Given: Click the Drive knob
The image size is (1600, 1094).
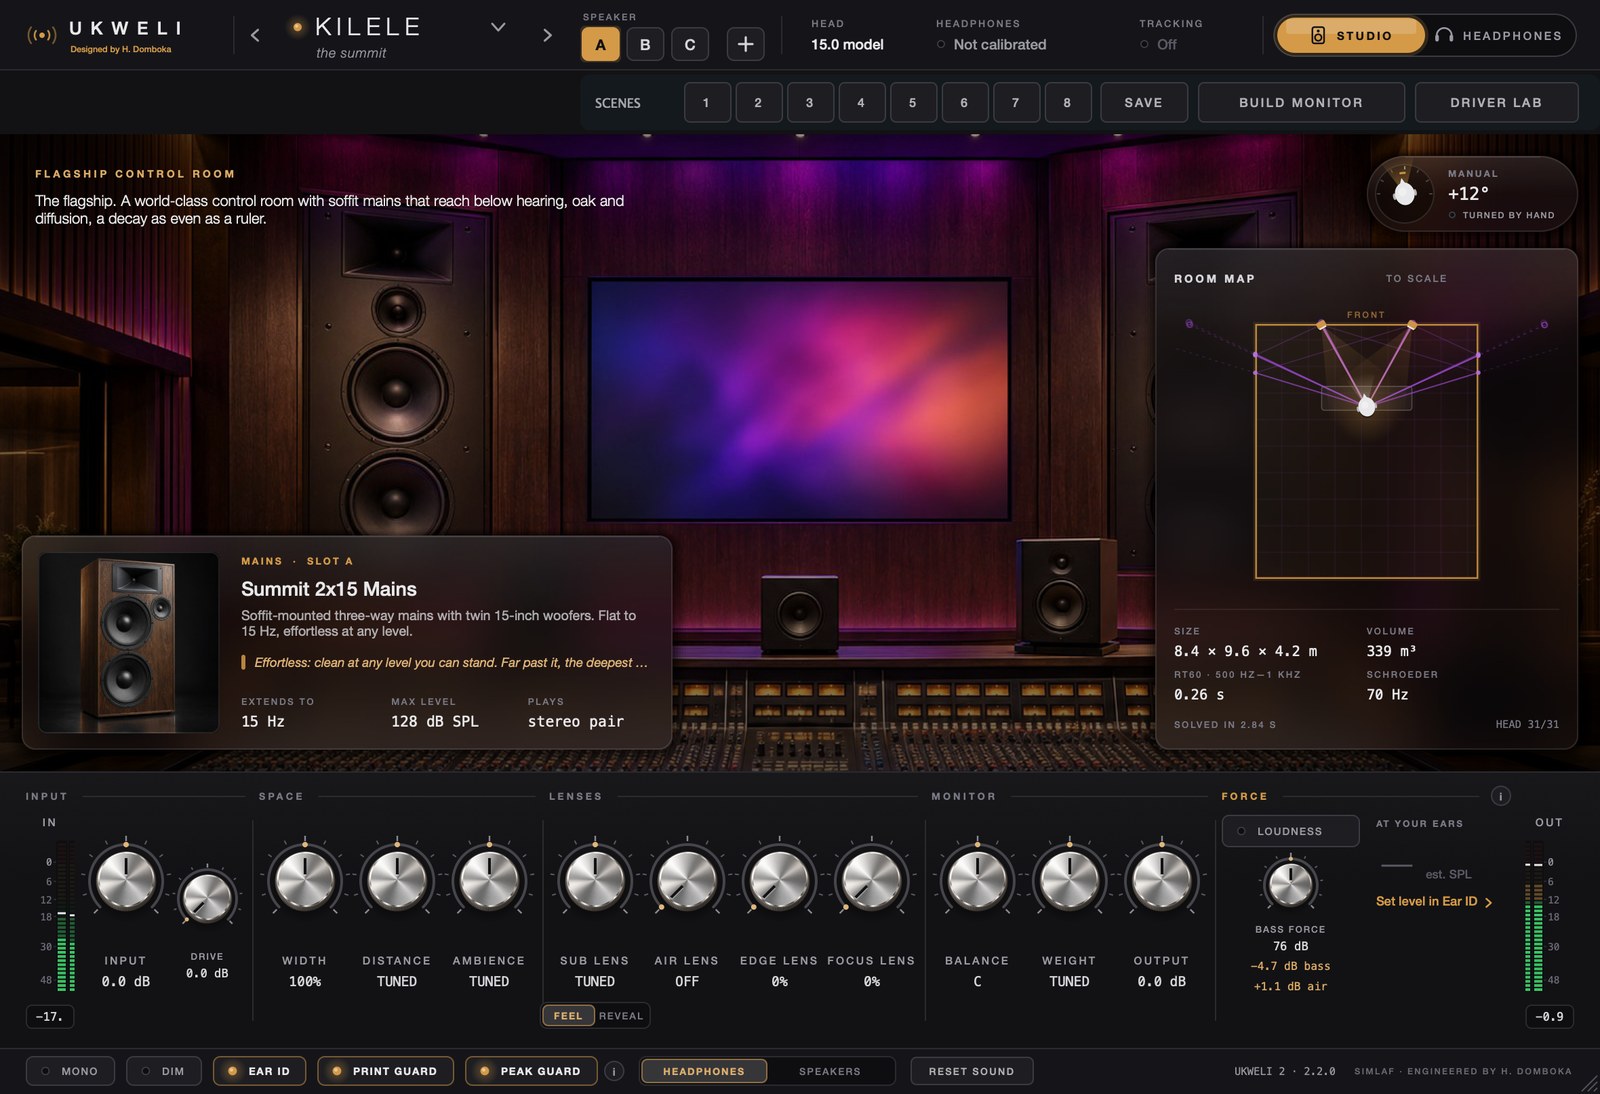Looking at the screenshot, I should 207,897.
